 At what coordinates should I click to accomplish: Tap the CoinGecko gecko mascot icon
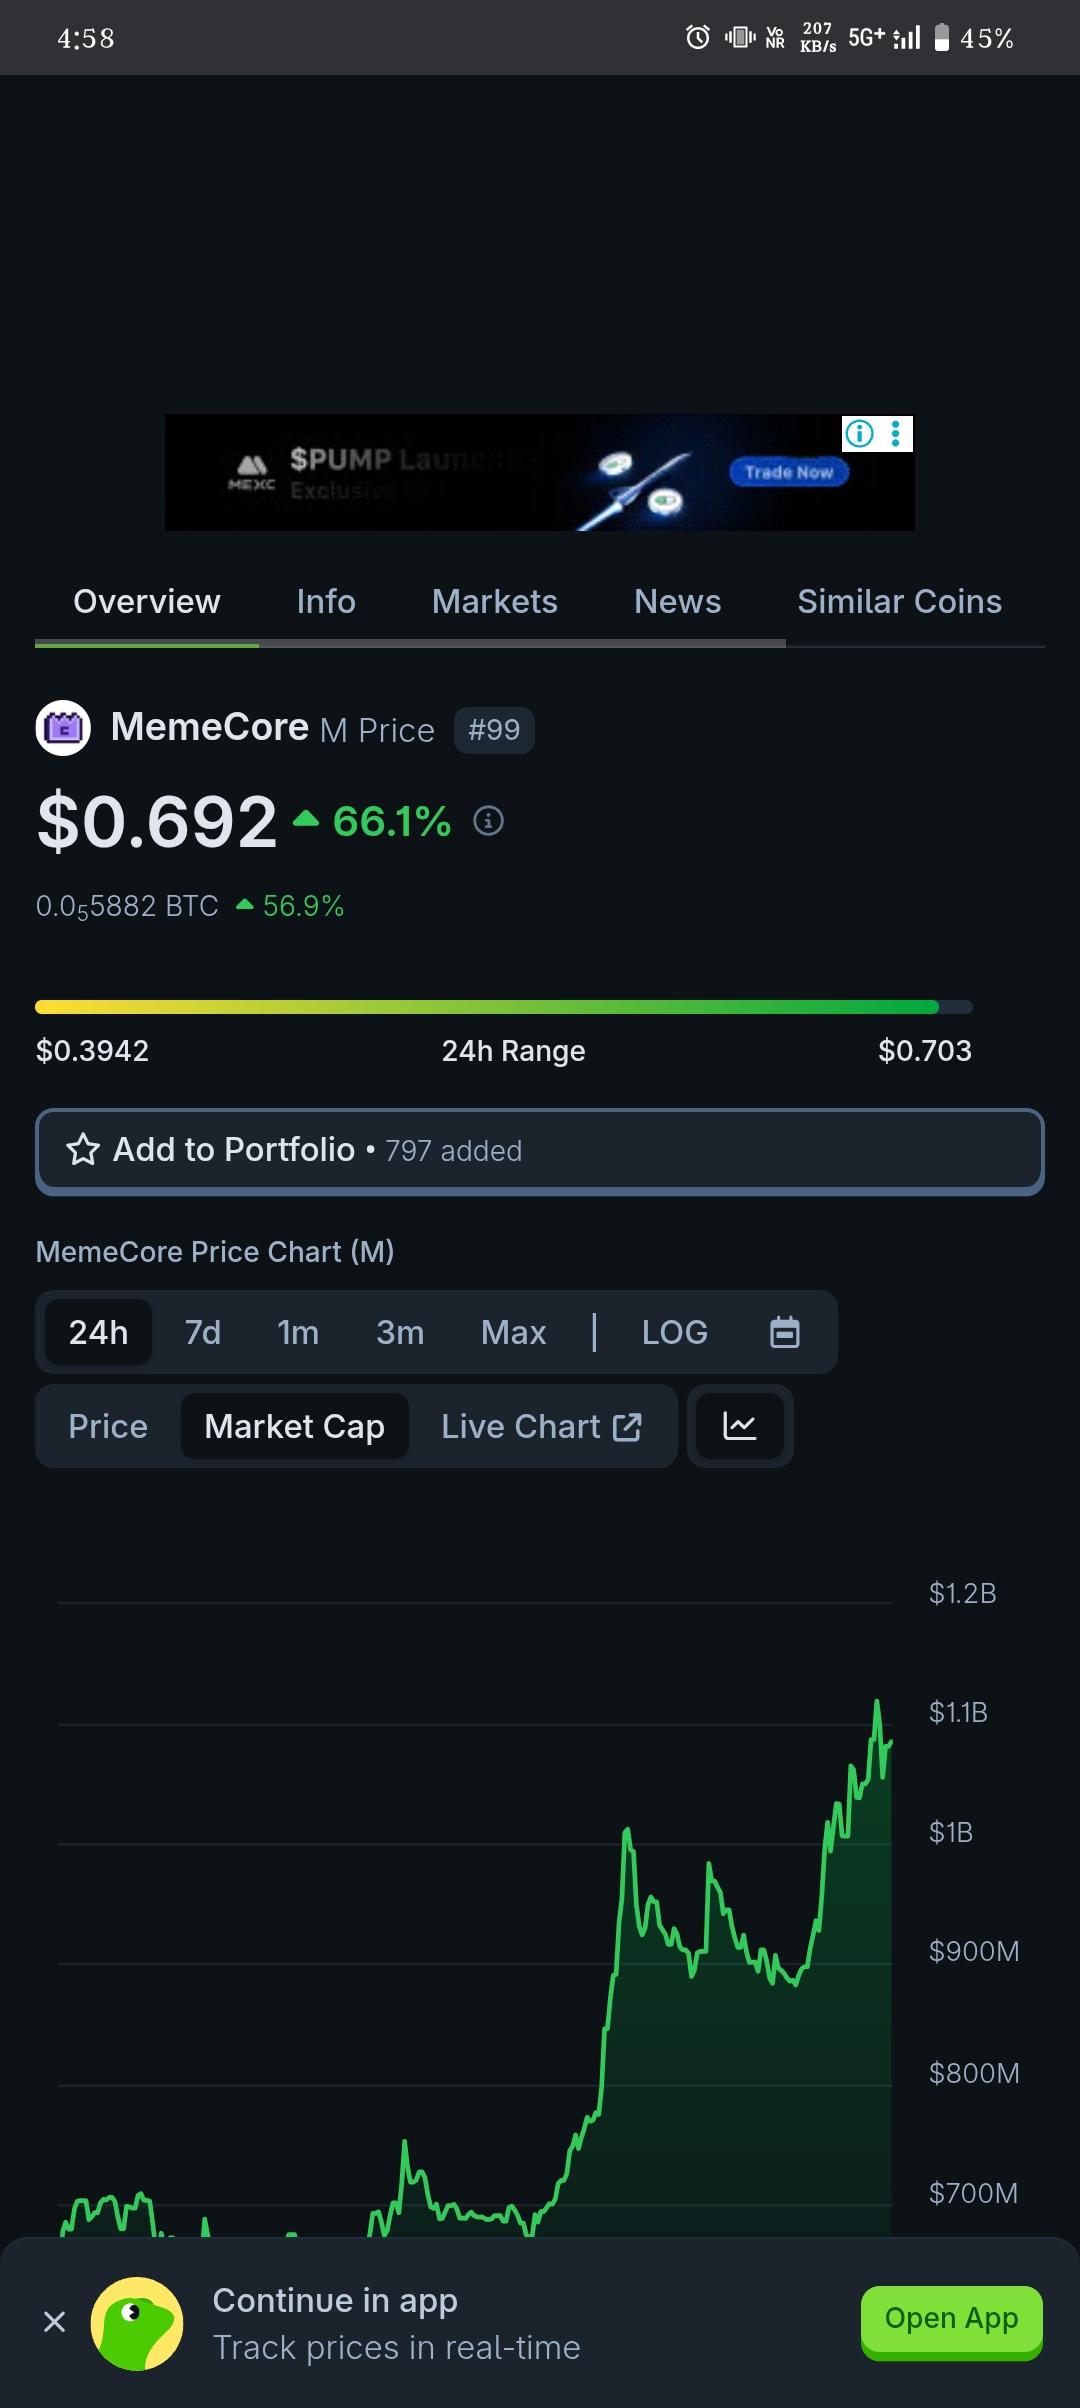click(x=137, y=2323)
